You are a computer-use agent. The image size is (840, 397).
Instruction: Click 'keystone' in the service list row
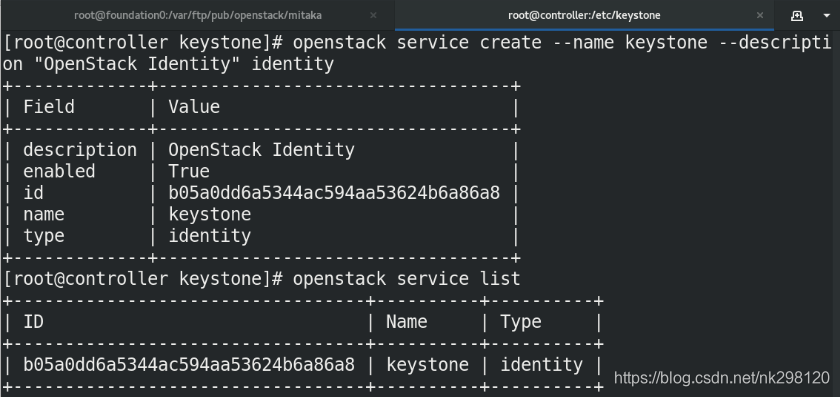428,364
